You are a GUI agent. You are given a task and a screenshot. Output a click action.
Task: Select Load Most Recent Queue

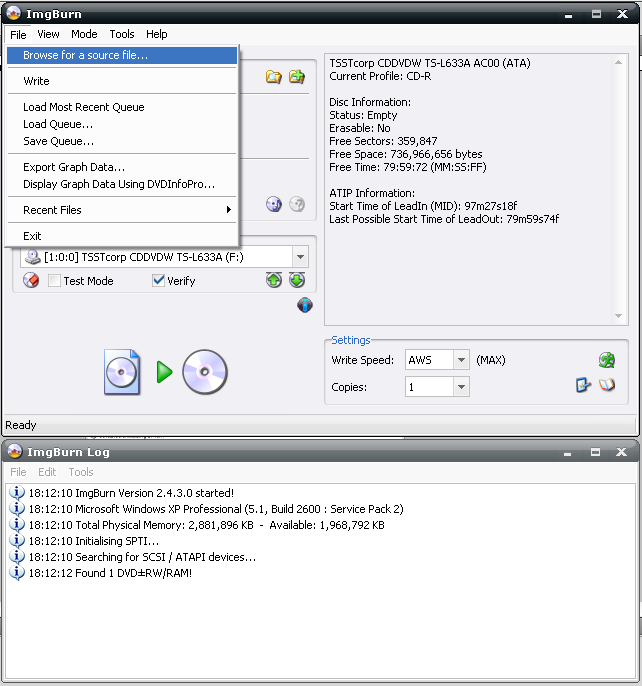click(122, 107)
